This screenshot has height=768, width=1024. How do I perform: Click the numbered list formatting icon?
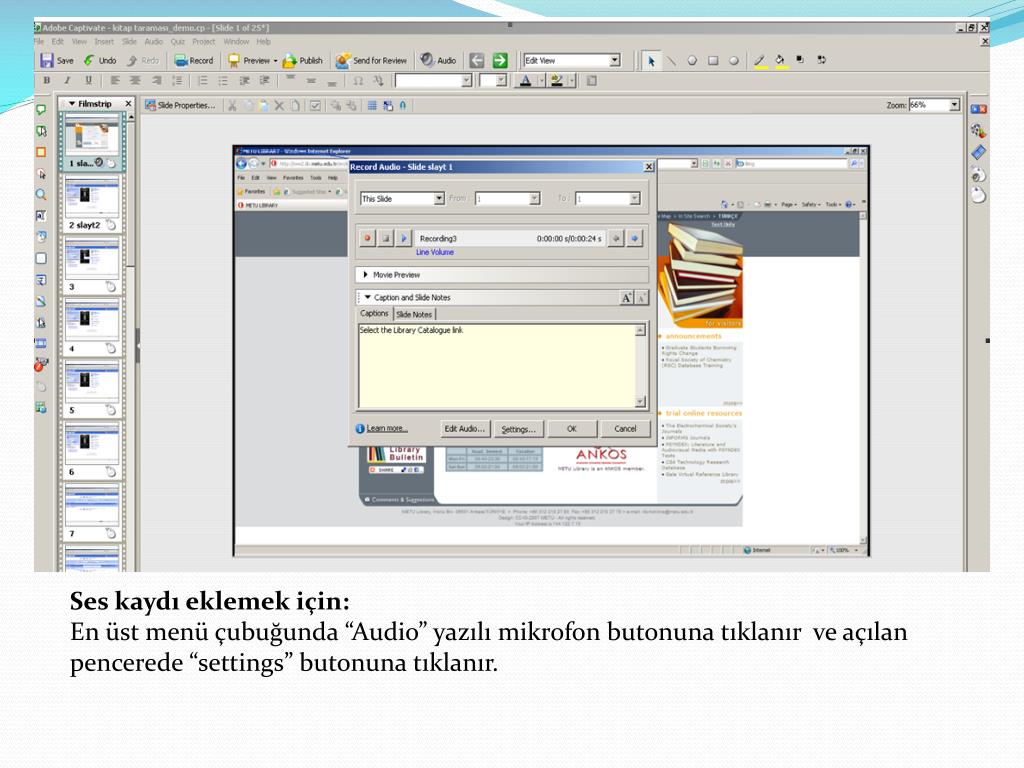click(x=202, y=80)
